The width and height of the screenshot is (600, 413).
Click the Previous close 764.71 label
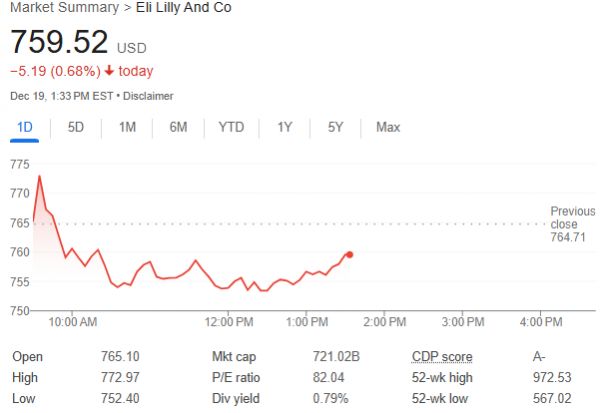pyautogui.click(x=572, y=224)
